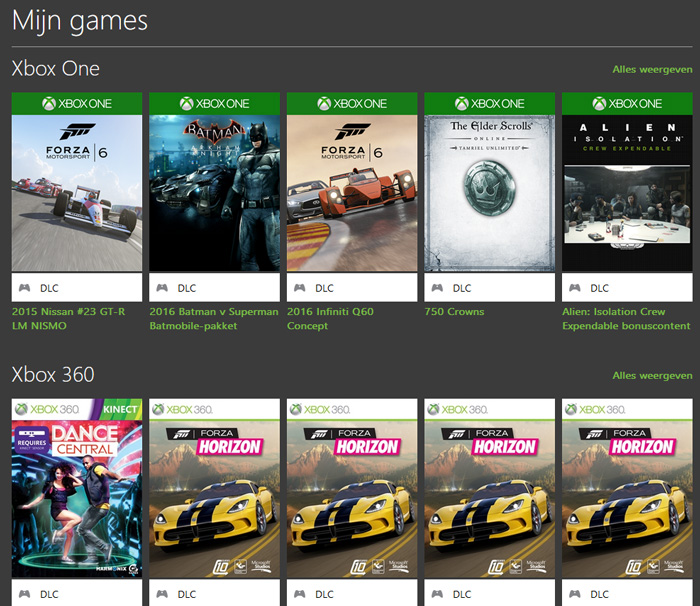Open the 750 Crowns title link
The height and width of the screenshot is (606, 700).
tap(453, 311)
